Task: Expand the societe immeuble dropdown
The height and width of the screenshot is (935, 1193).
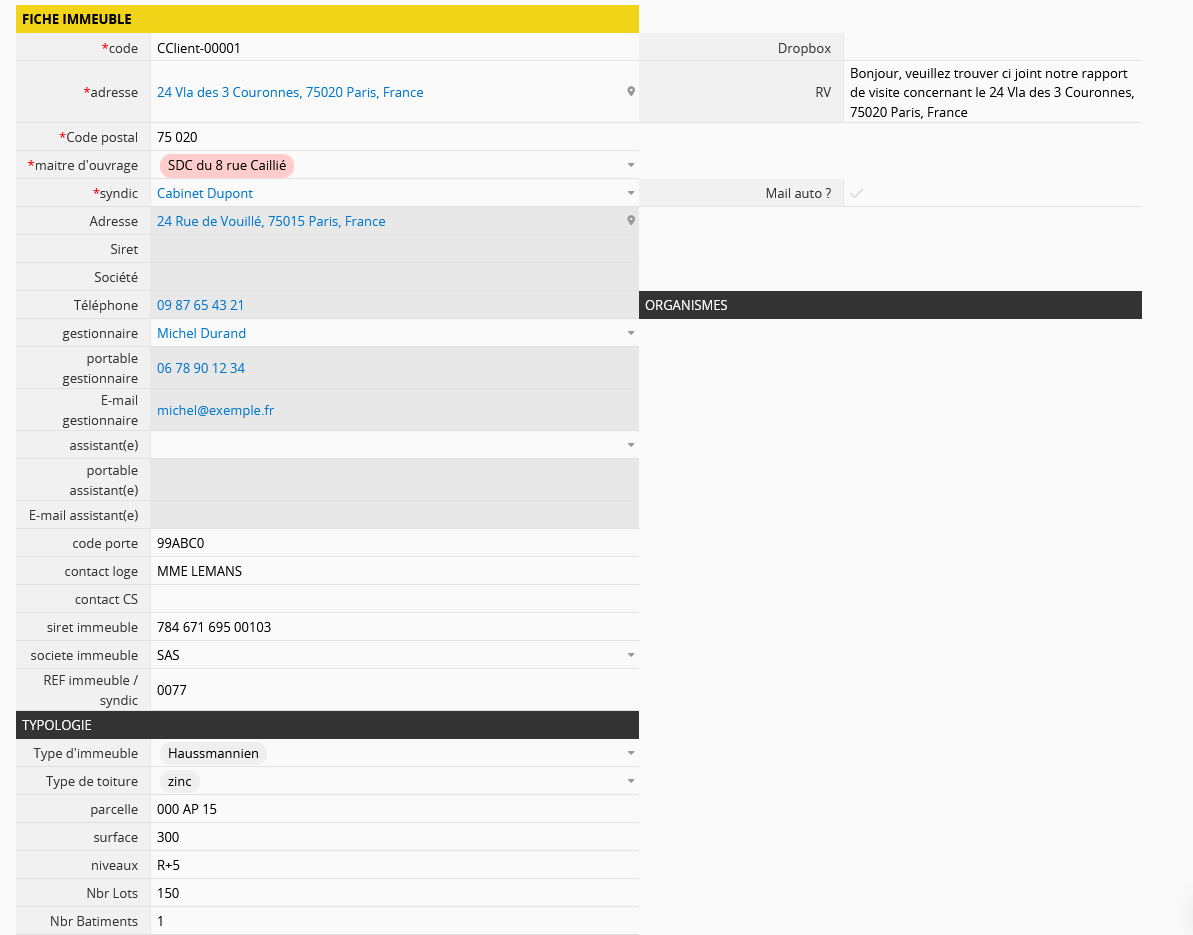Action: [630, 655]
